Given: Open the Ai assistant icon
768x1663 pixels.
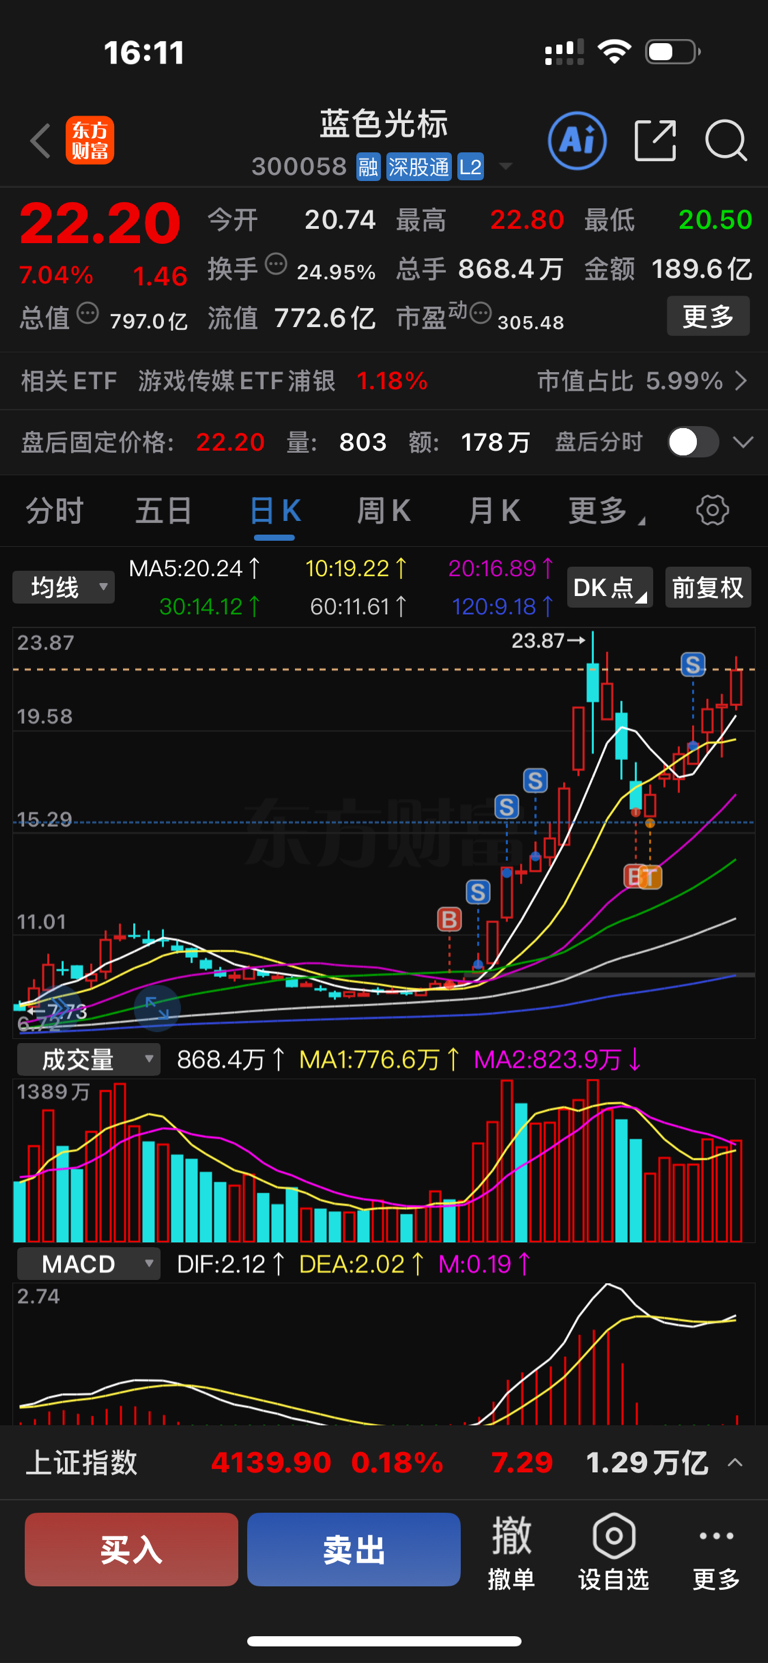Looking at the screenshot, I should click(578, 140).
